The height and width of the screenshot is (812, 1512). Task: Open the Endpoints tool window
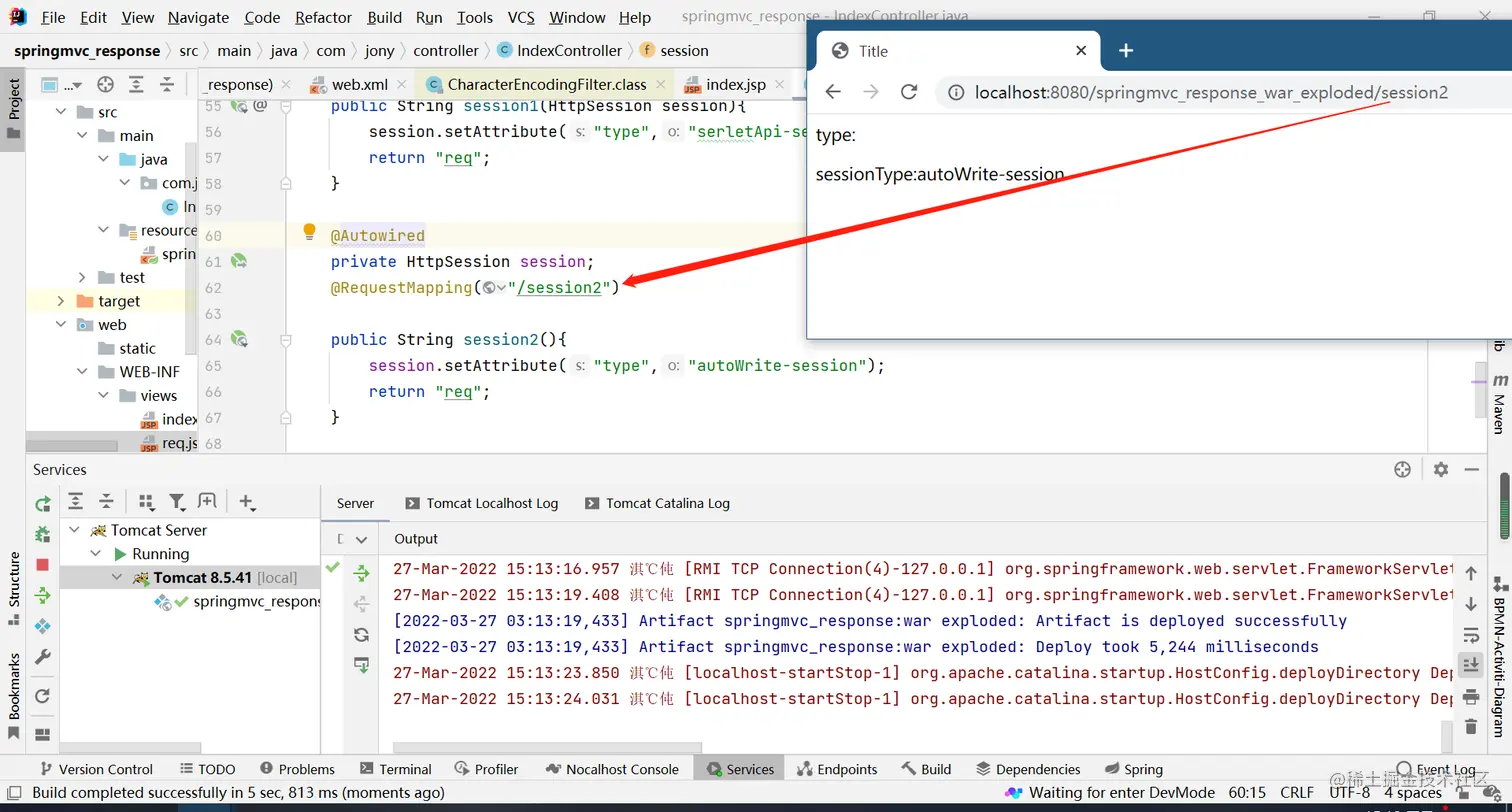pos(837,769)
